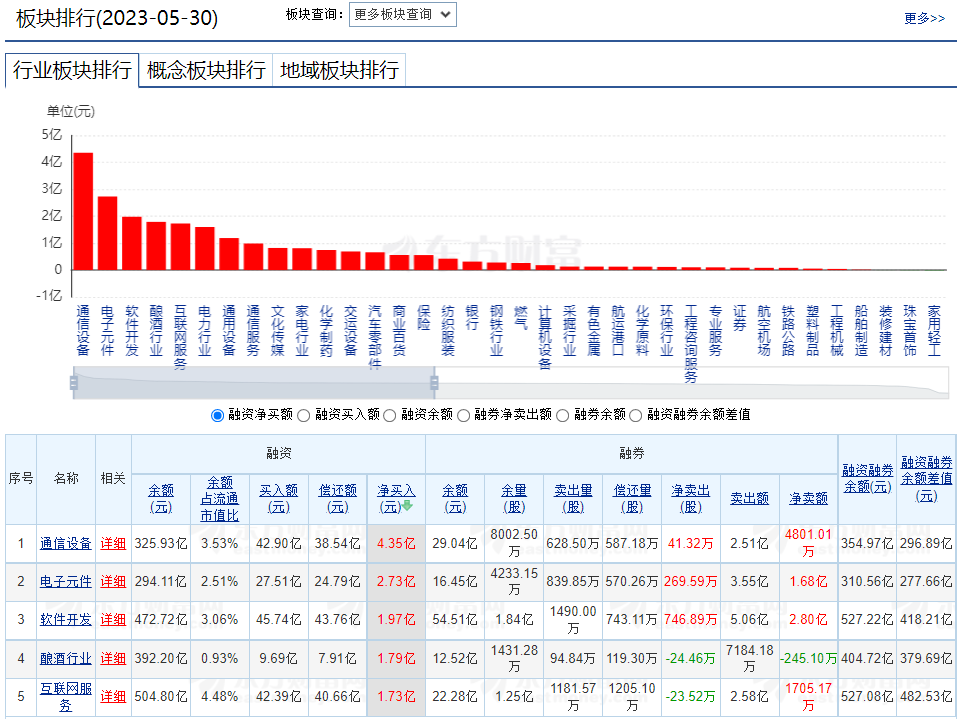964x719 pixels.
Task: Open 详细 for the 电子元件 row
Action: pos(113,582)
